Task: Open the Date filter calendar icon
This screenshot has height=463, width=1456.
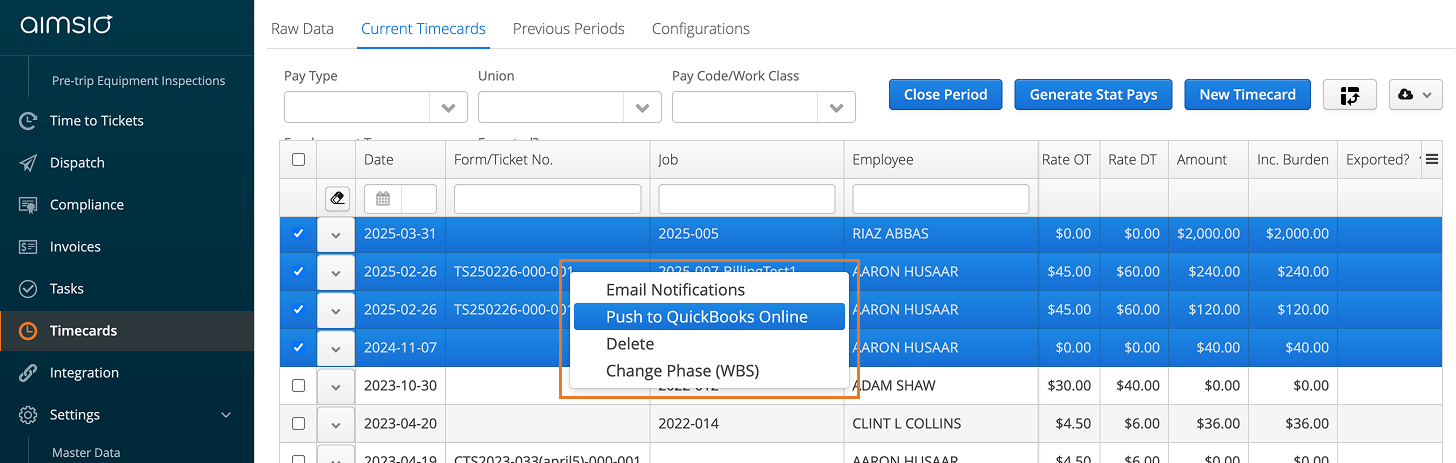Action: click(x=383, y=199)
